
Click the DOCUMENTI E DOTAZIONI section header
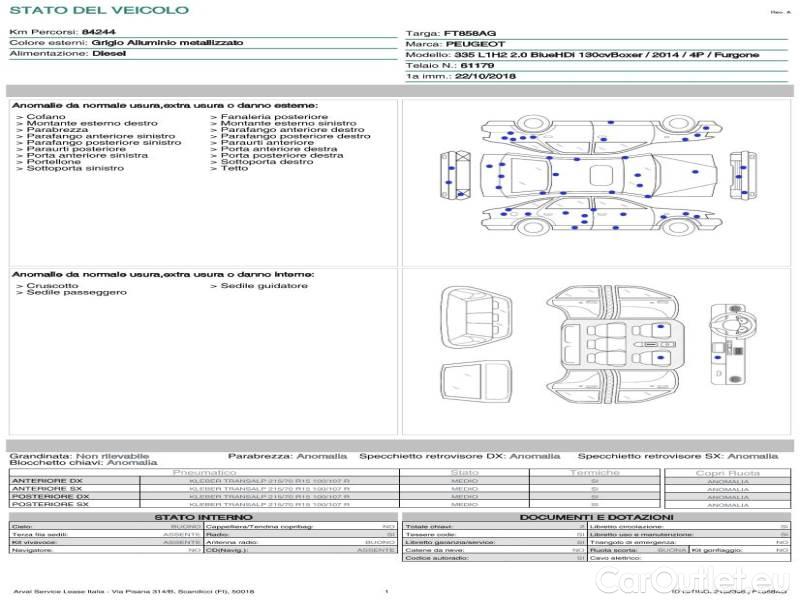pos(597,517)
